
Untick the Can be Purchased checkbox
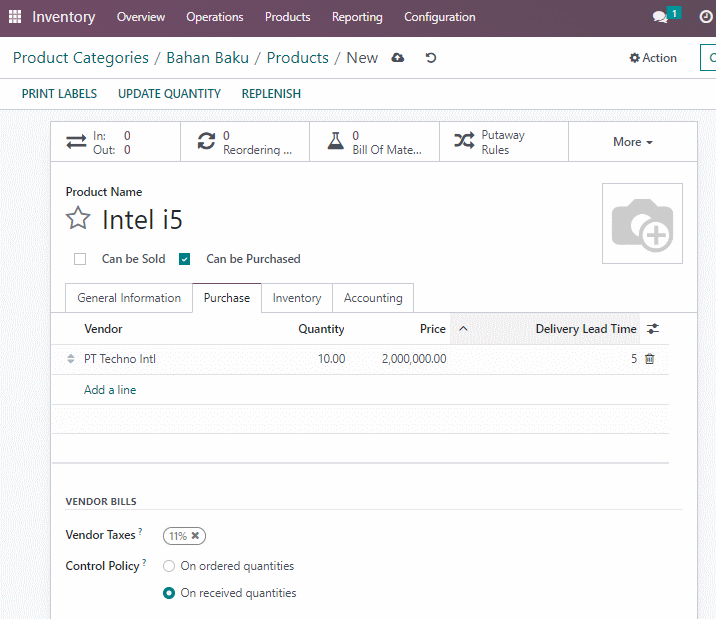pos(184,259)
